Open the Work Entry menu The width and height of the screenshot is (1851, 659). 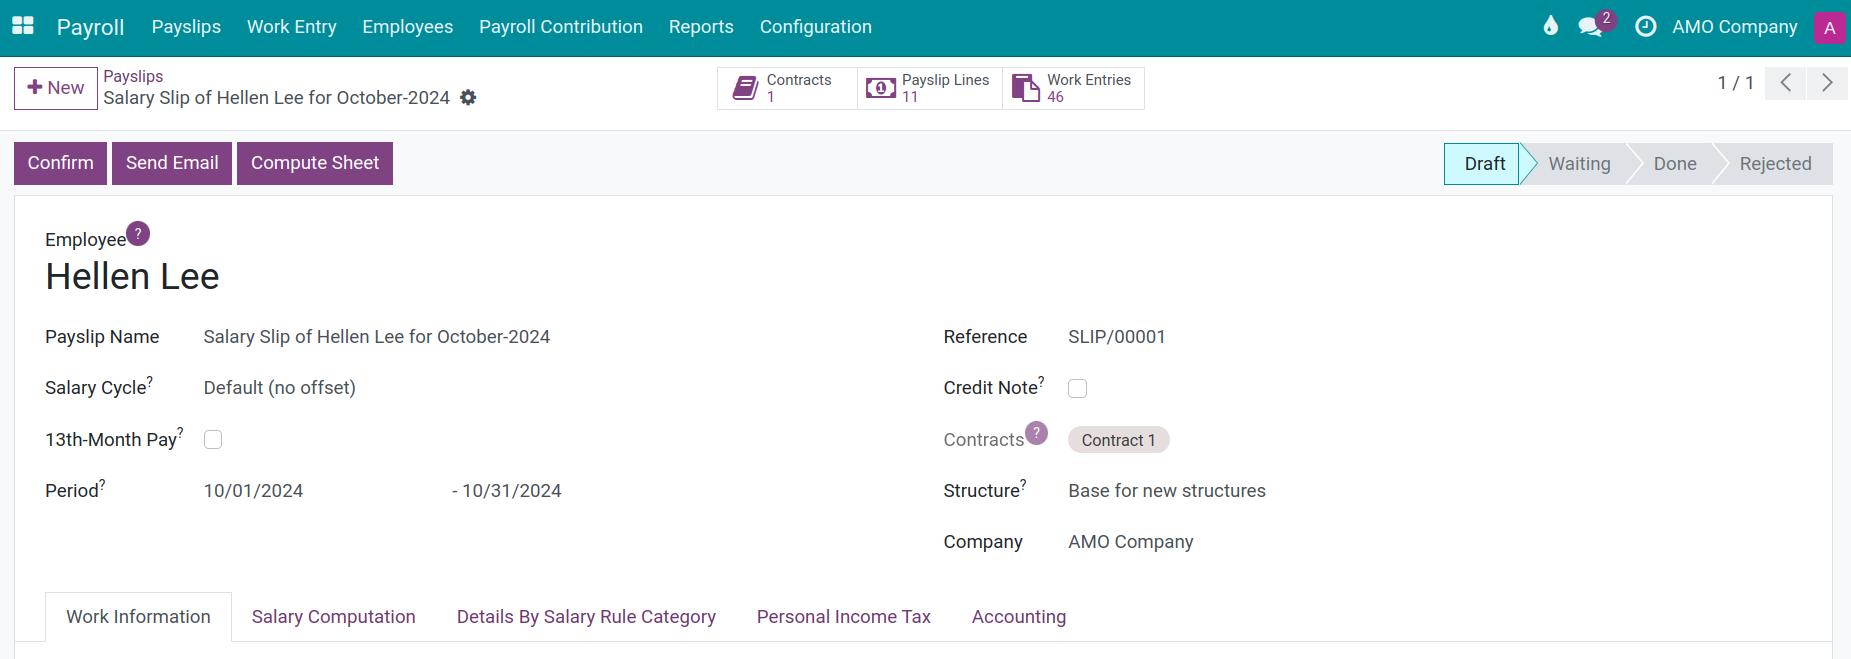coord(292,27)
